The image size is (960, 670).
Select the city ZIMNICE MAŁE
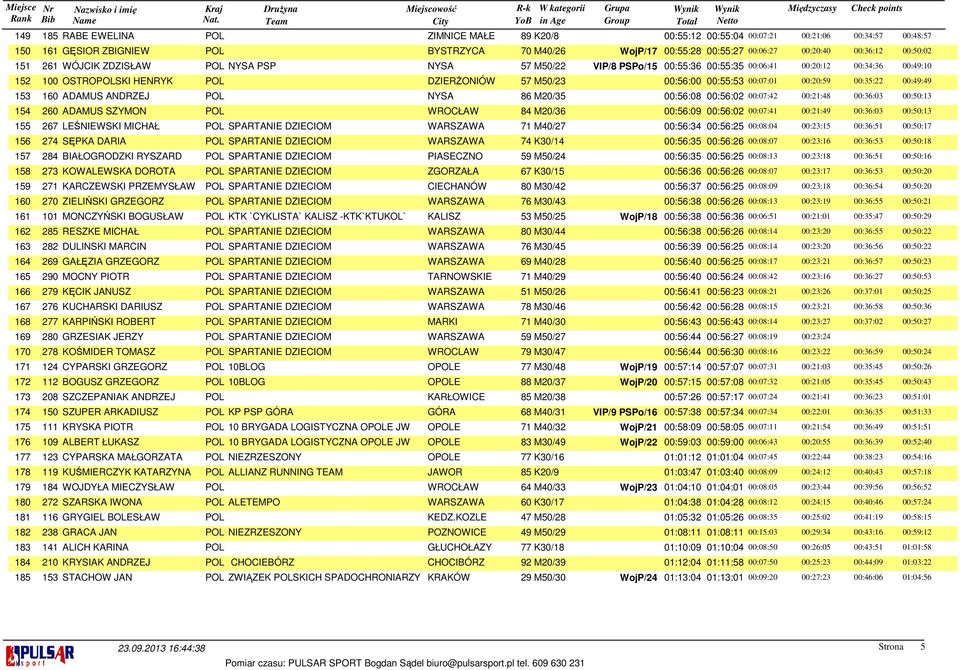tap(461, 36)
